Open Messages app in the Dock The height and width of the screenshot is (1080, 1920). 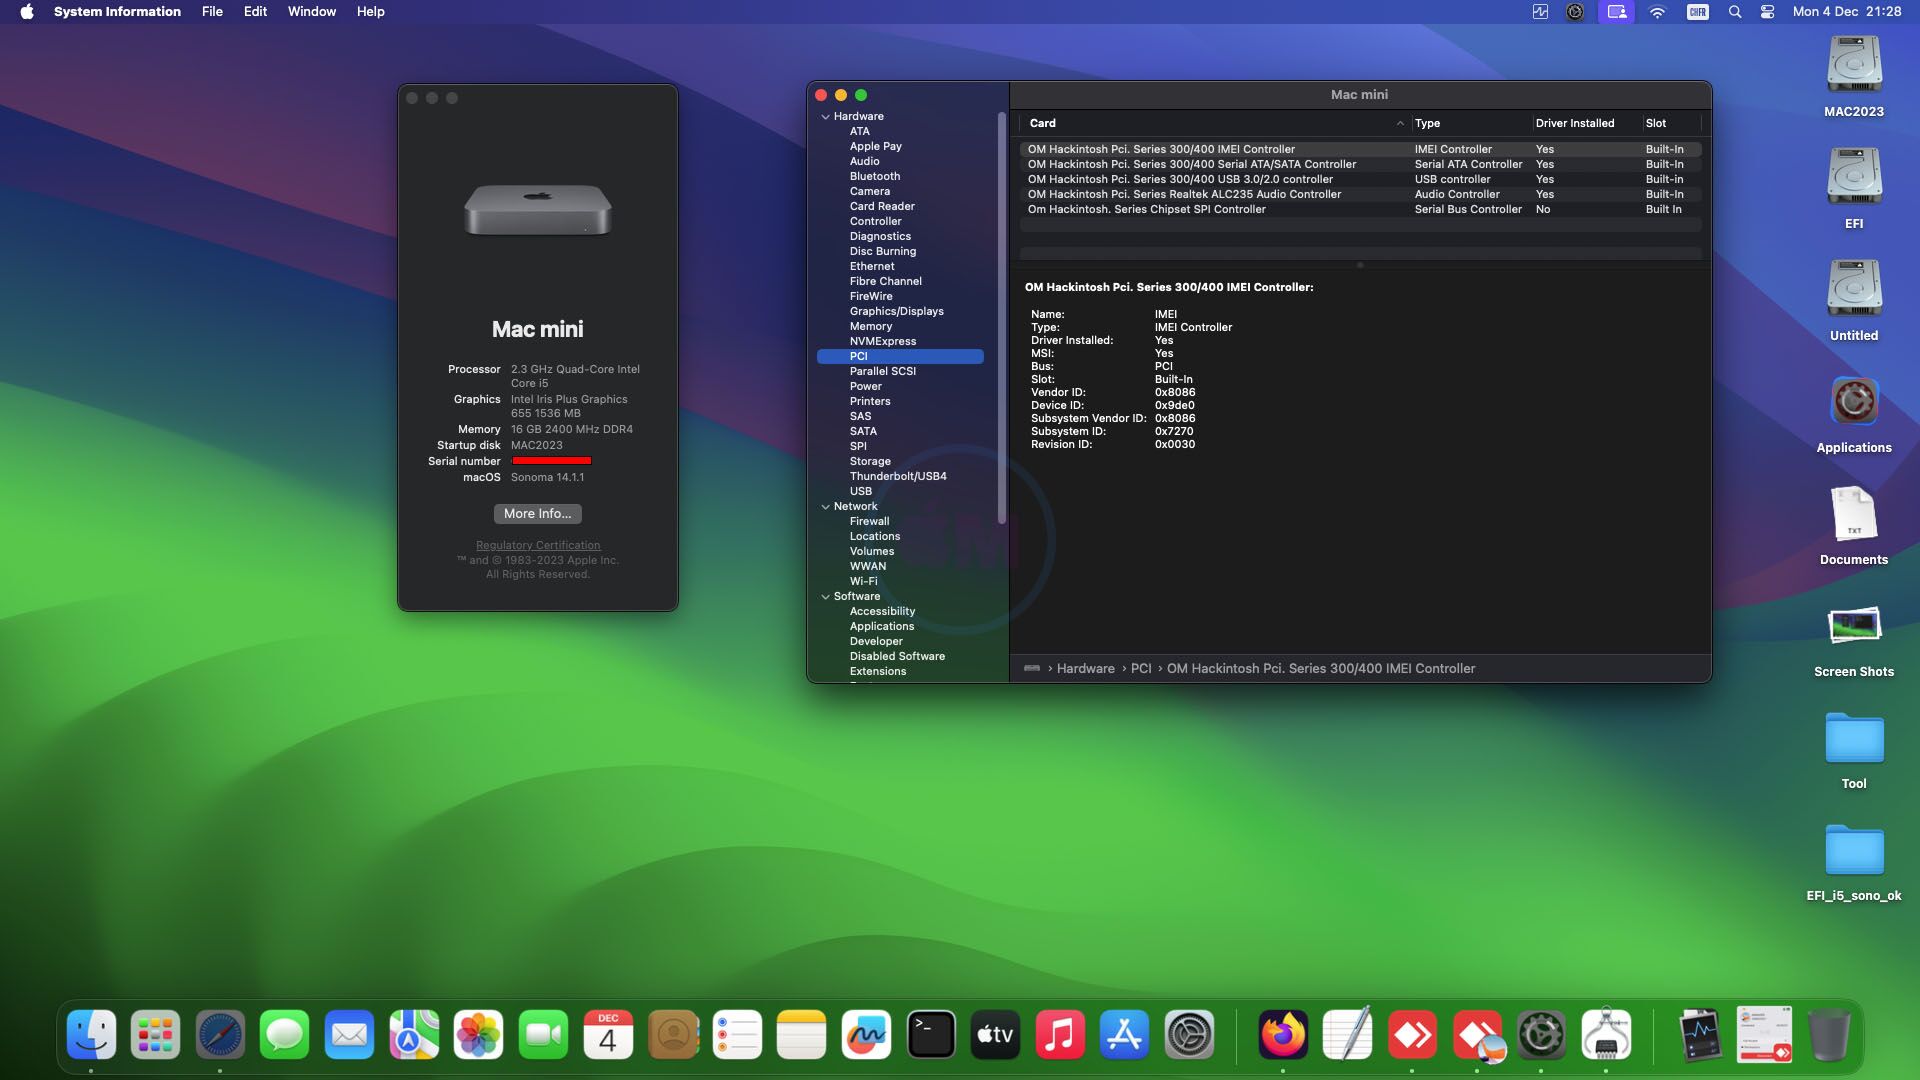[284, 1035]
